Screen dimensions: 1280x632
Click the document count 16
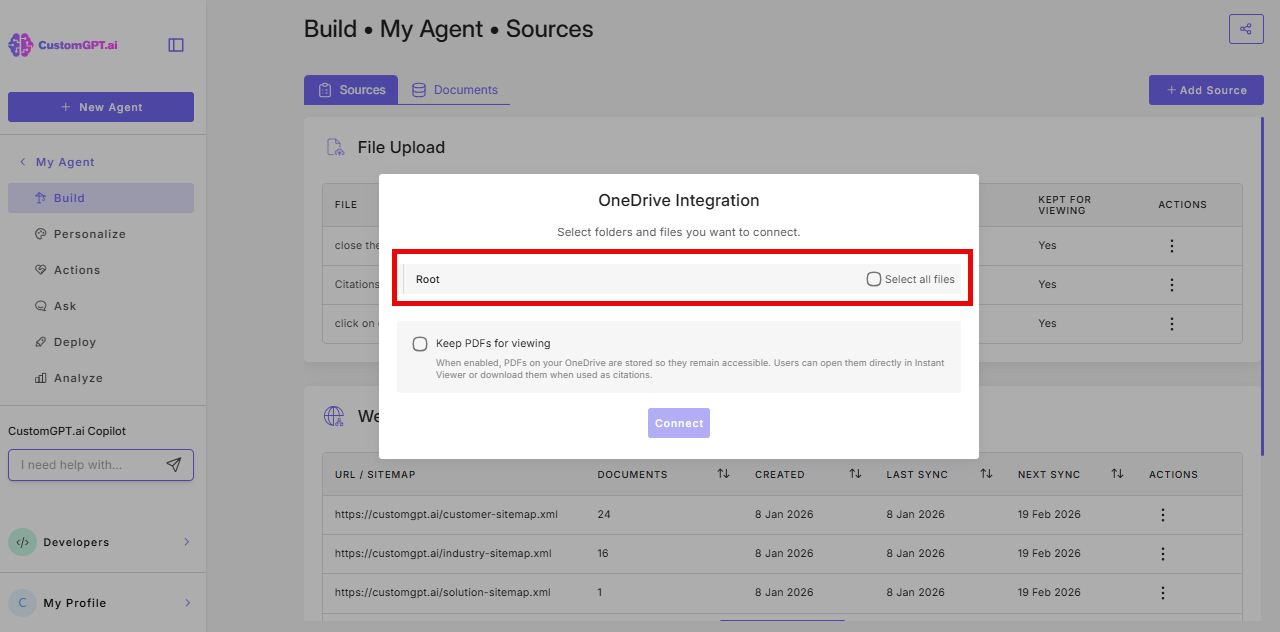604,553
